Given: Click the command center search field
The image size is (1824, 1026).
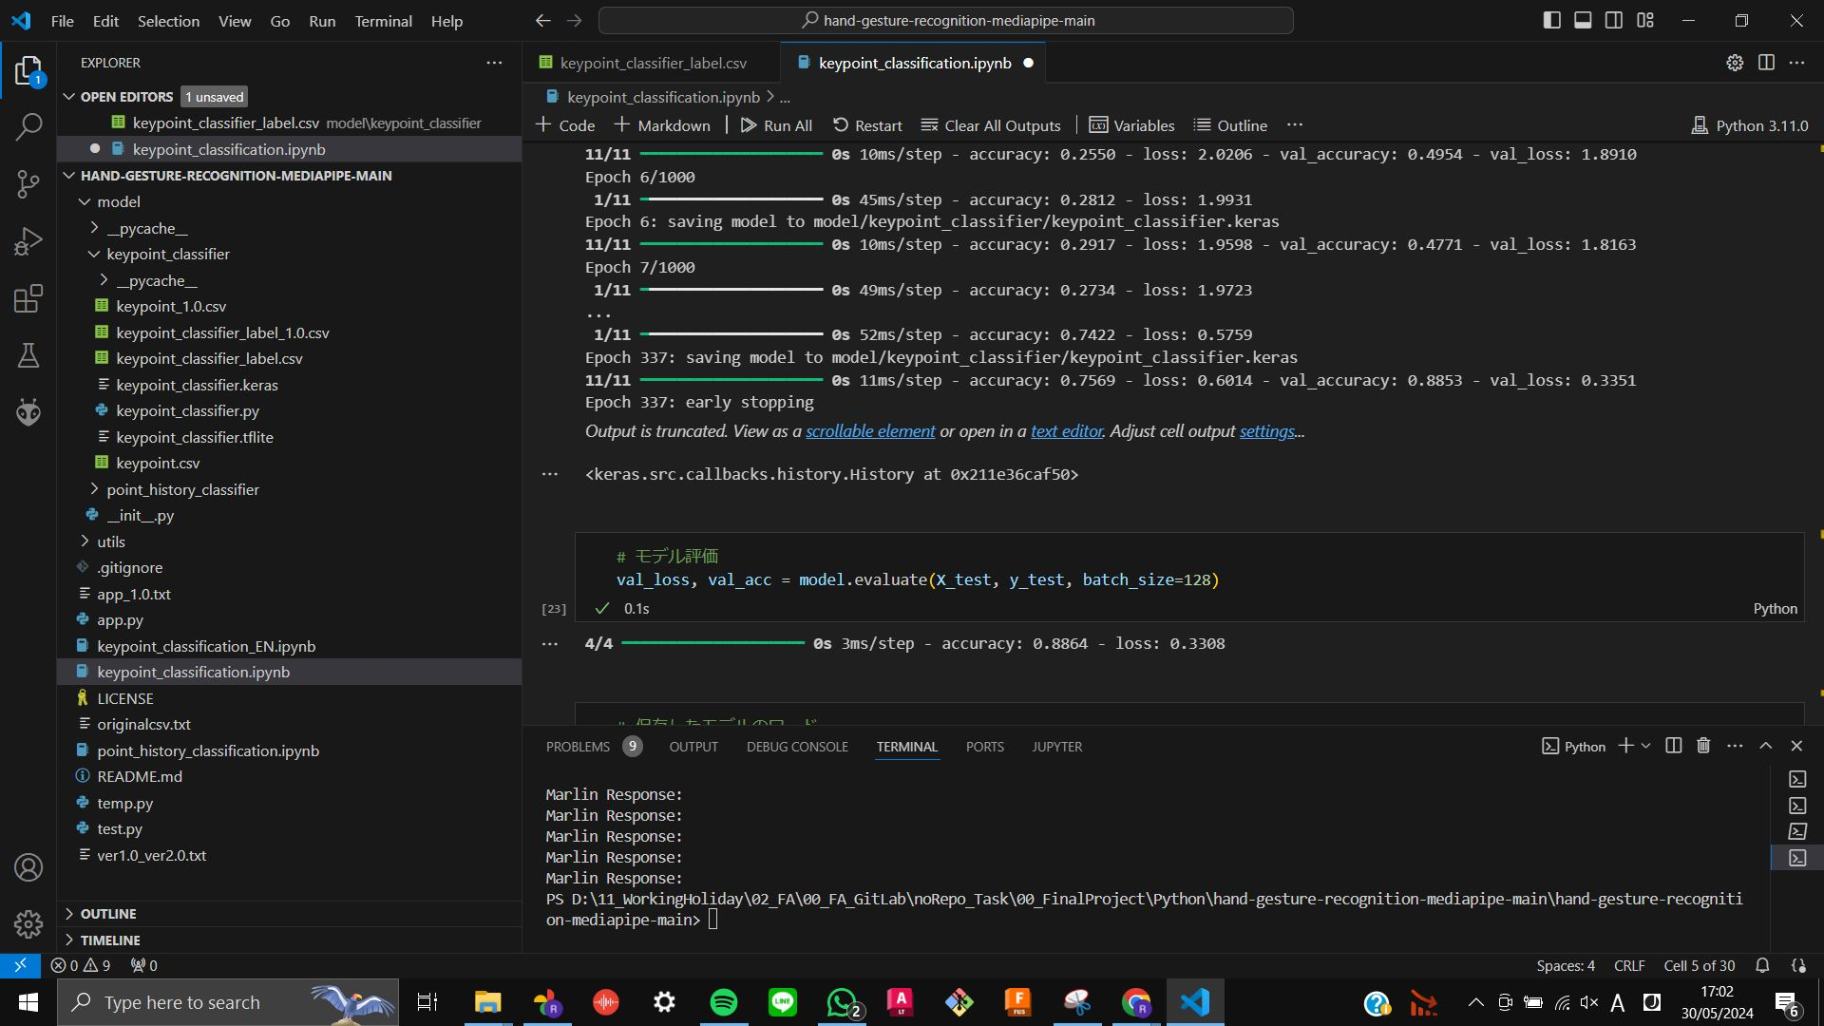Looking at the screenshot, I should [x=945, y=20].
